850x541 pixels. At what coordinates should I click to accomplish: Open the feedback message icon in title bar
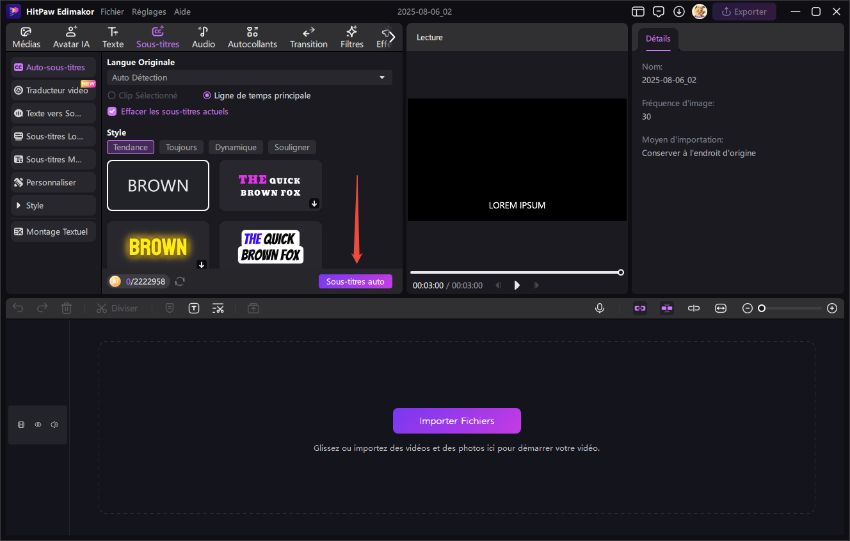tap(658, 11)
